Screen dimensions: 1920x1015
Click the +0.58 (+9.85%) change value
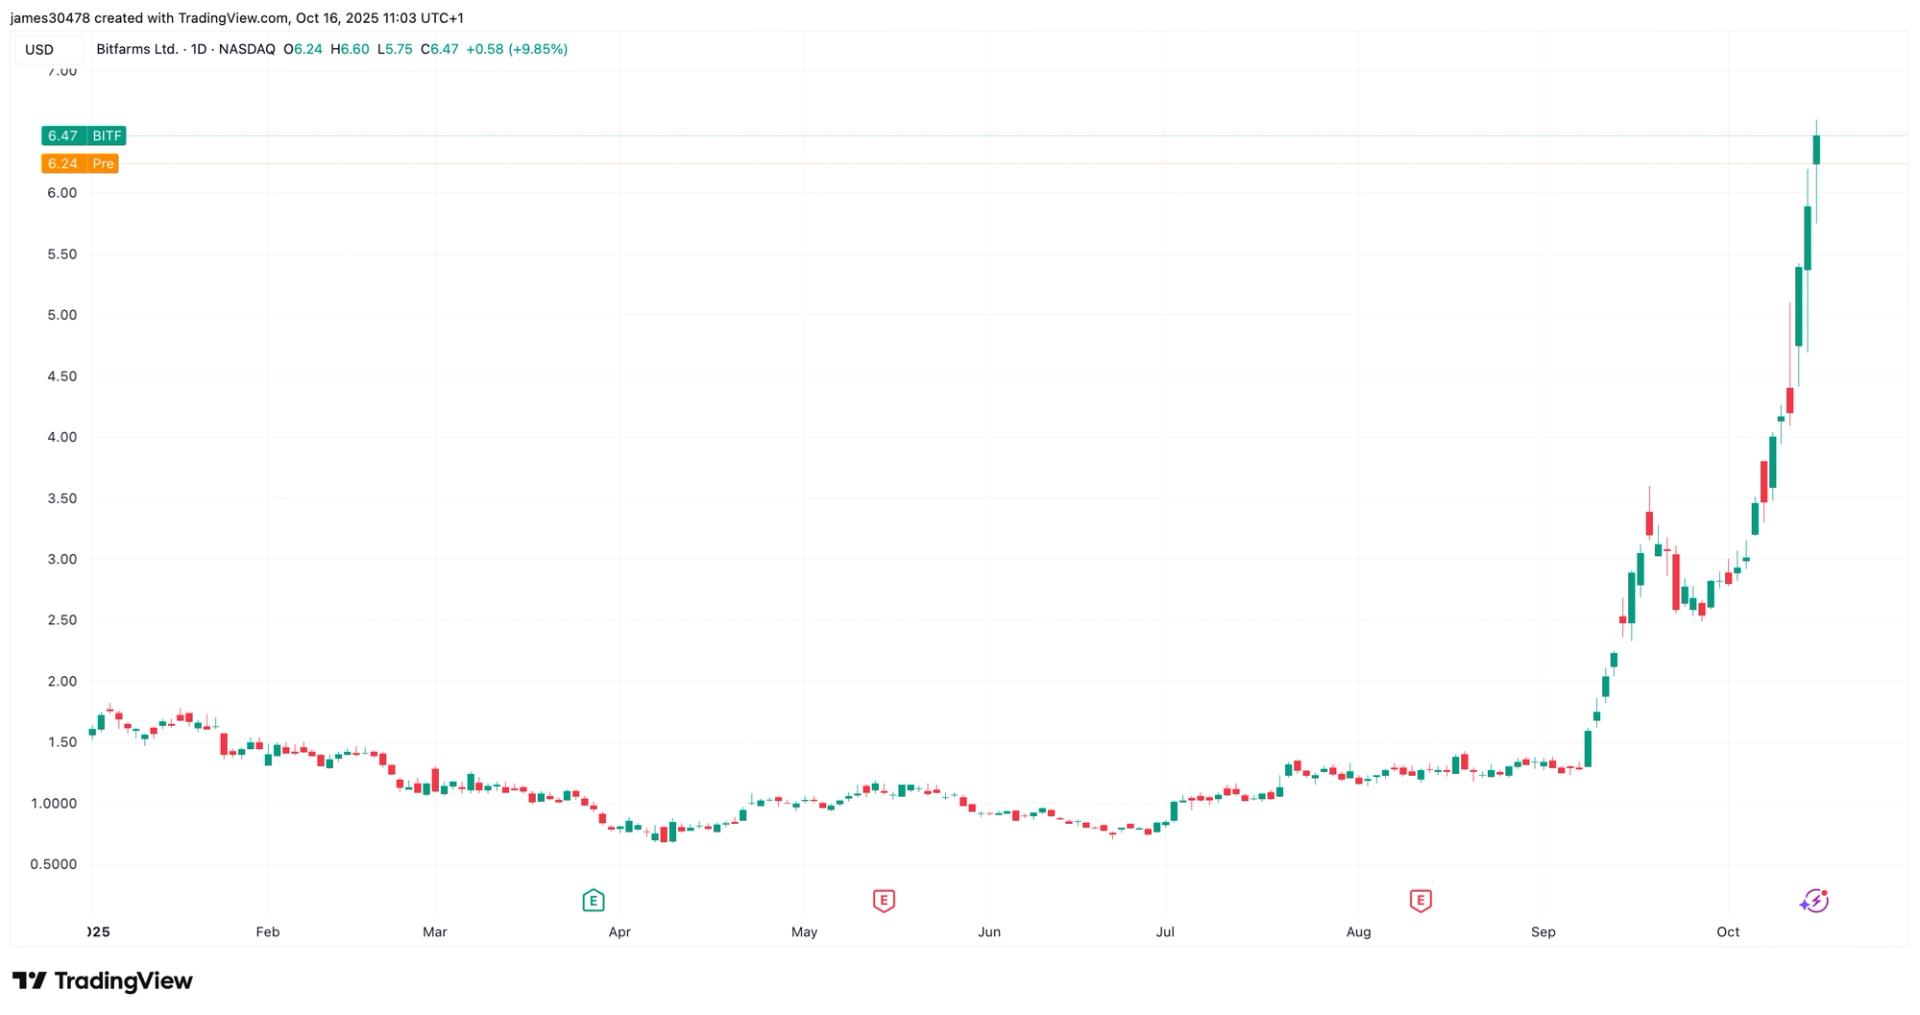(517, 49)
